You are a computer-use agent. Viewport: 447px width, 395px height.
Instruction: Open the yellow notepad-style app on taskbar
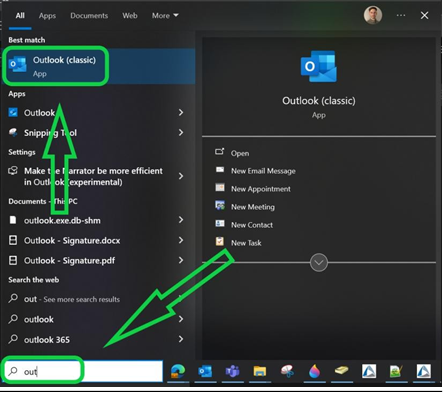point(342,370)
